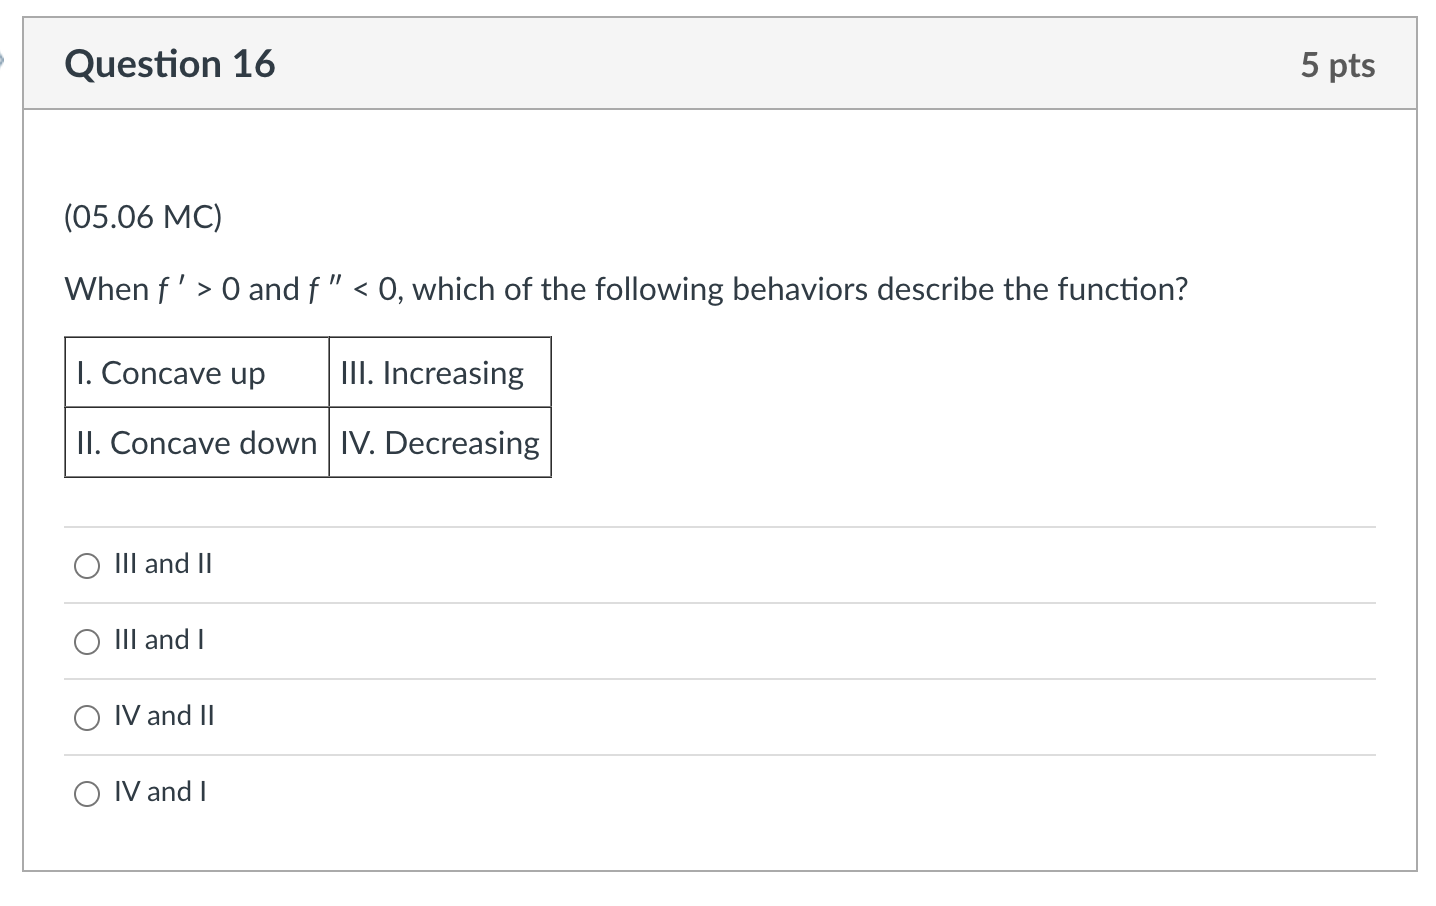Click the 'III. Increasing' table cell
This screenshot has width=1436, height=906.
click(x=432, y=373)
